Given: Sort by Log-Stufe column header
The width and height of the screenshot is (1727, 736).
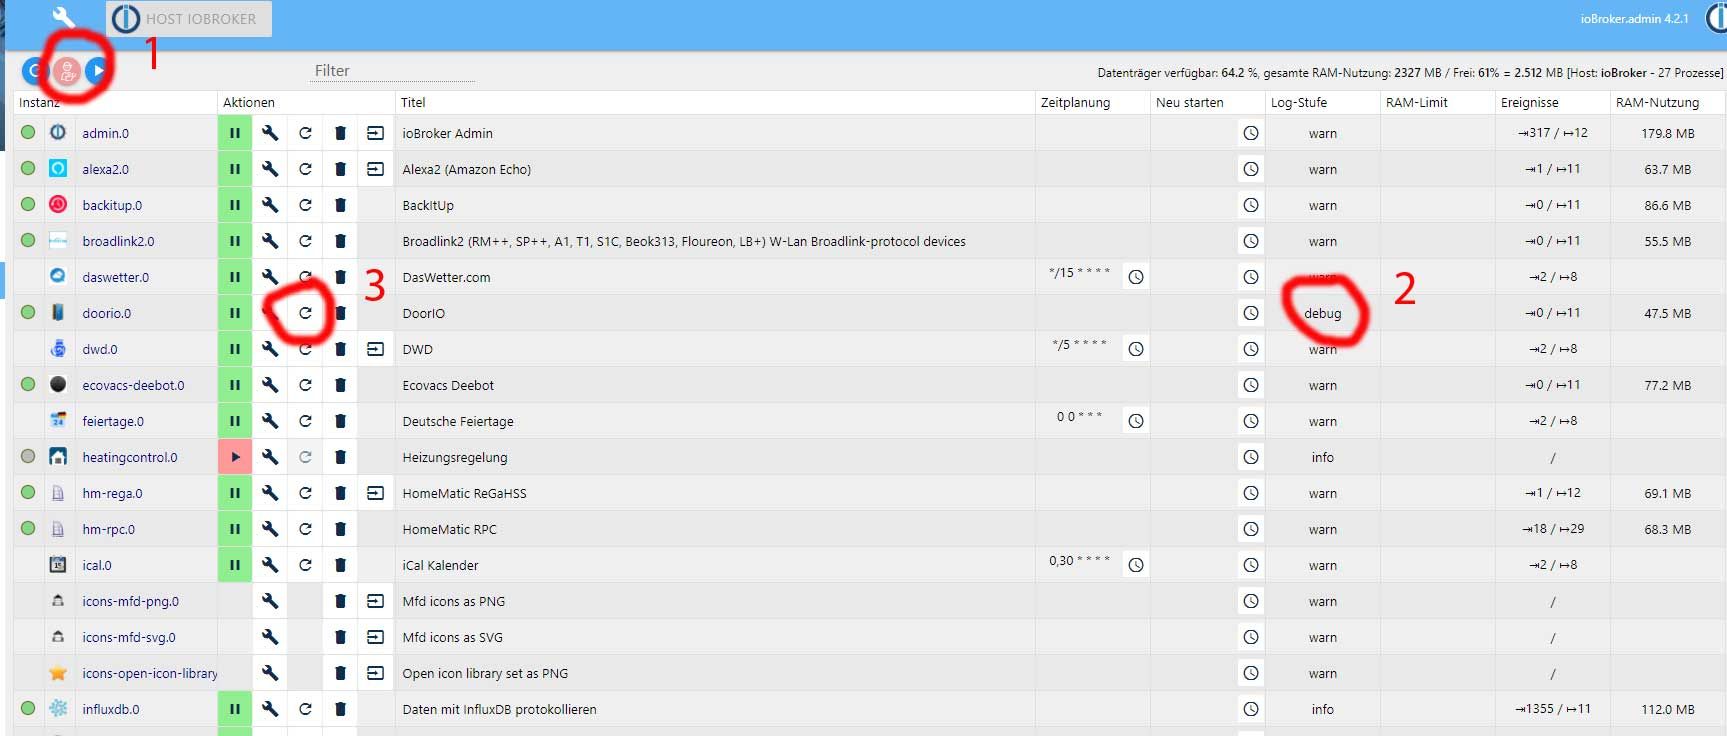Looking at the screenshot, I should (1298, 102).
